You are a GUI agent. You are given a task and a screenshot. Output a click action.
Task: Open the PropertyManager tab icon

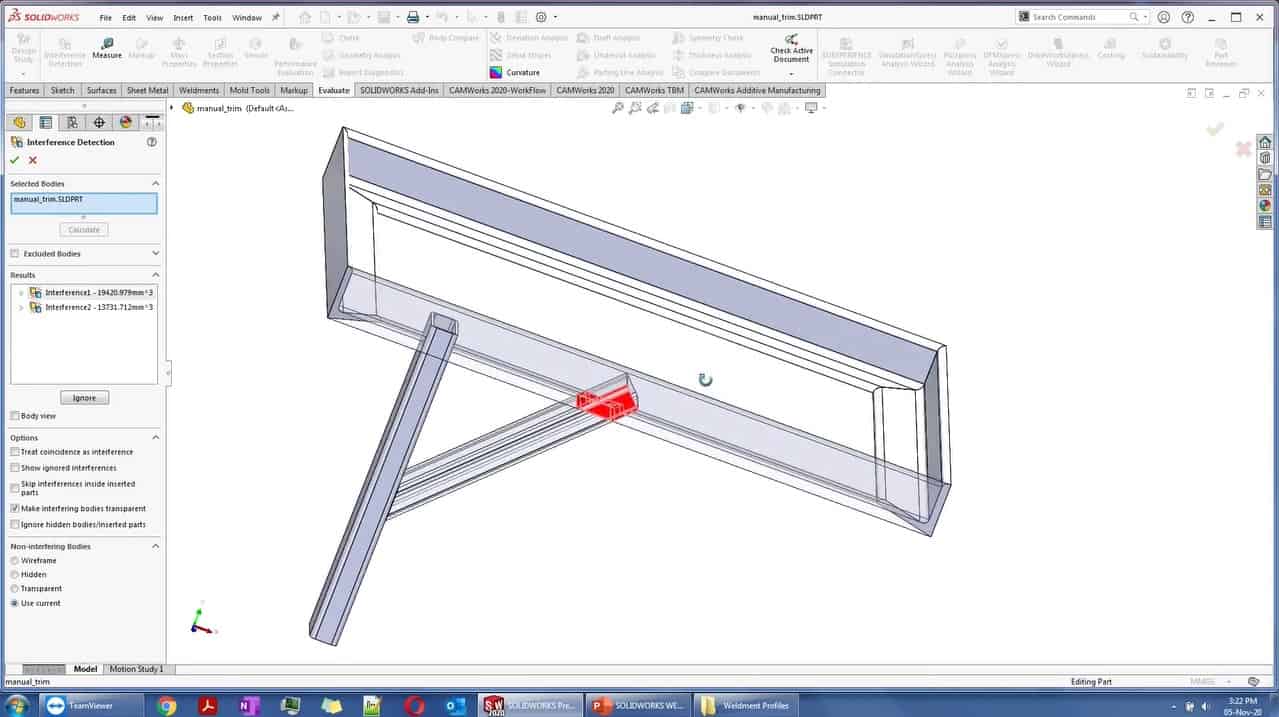pos(45,123)
